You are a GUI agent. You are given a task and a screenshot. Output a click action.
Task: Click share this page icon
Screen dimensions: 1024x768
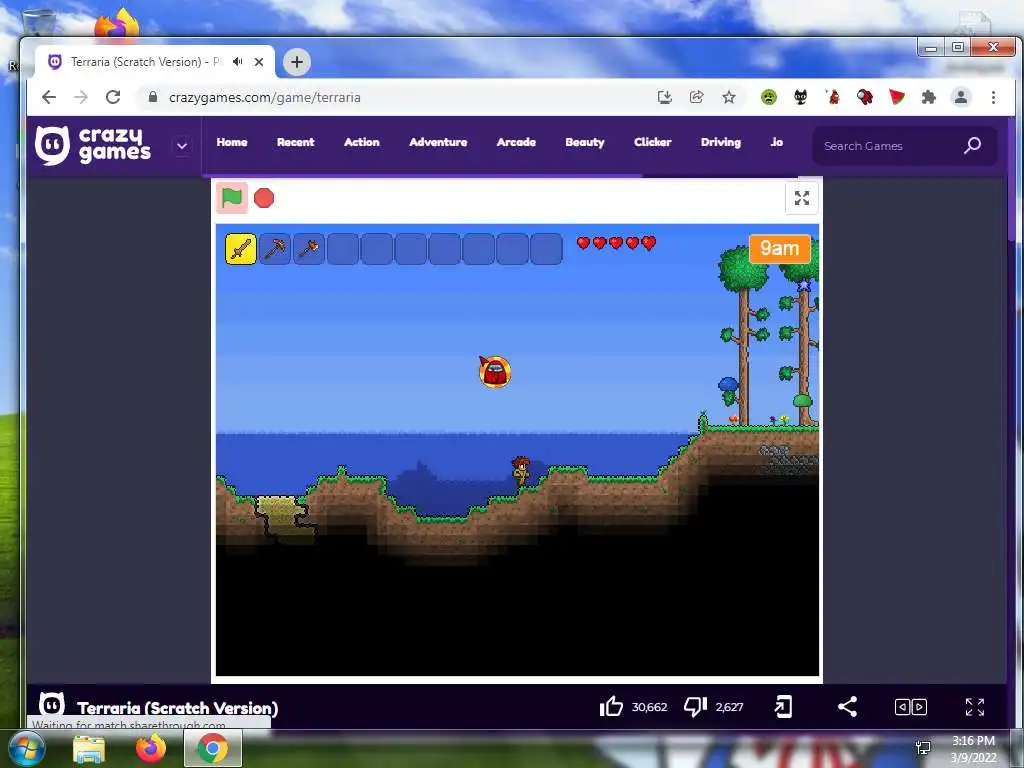697,97
